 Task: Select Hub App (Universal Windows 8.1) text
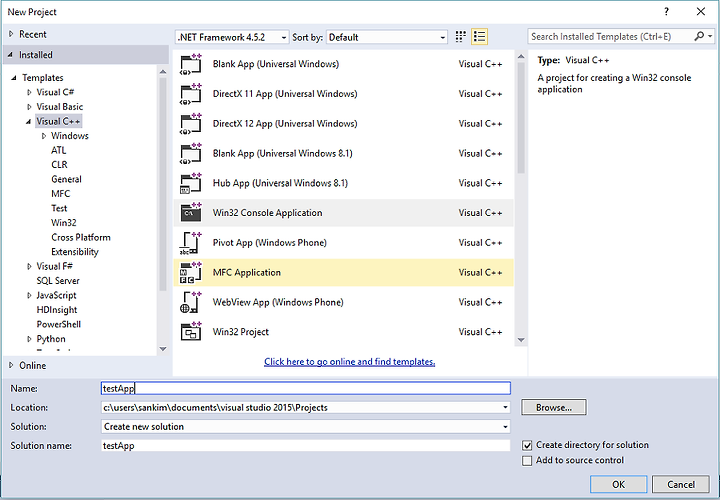tap(280, 183)
